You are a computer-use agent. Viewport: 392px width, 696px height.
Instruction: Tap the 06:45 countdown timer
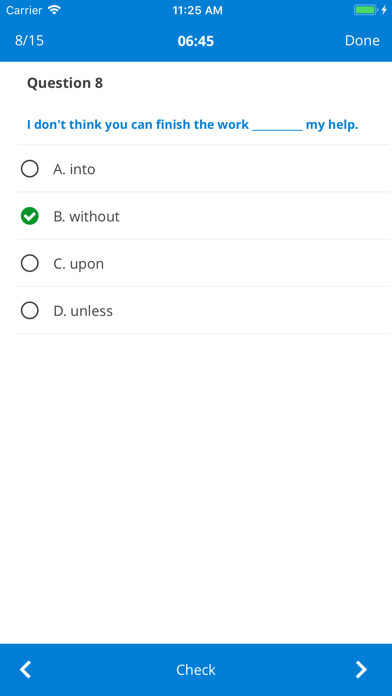click(x=196, y=41)
